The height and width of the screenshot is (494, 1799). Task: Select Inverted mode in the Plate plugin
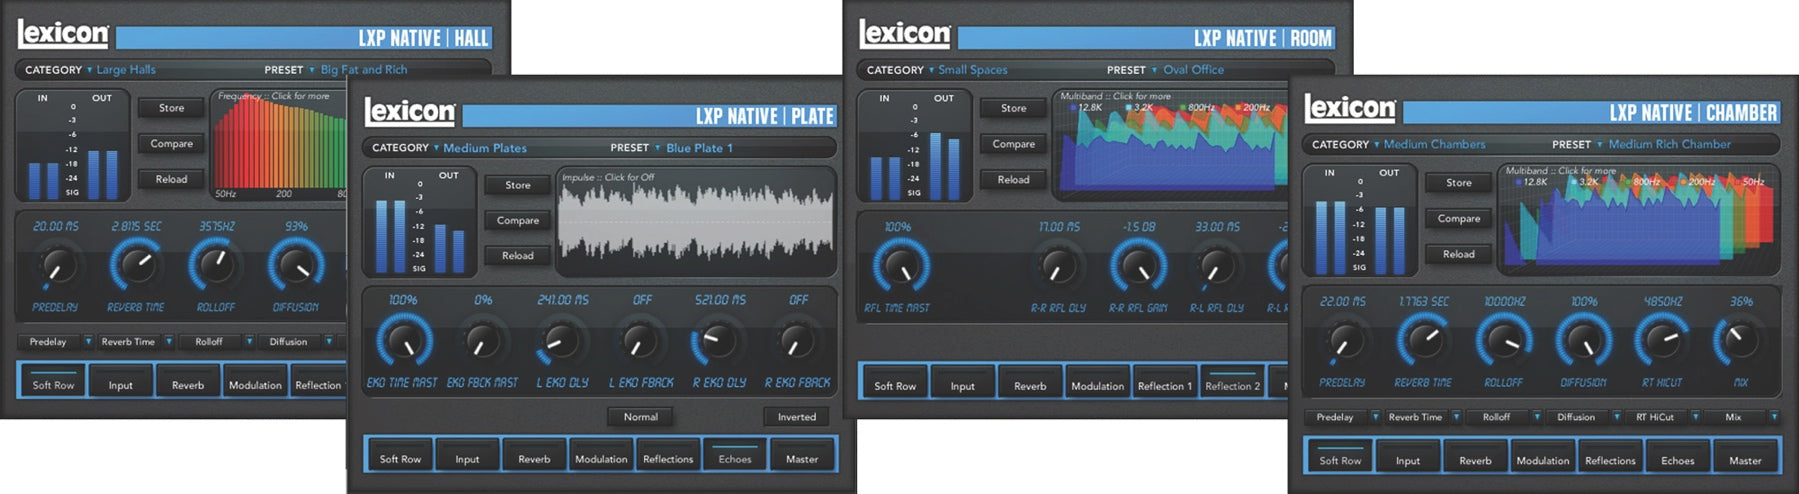click(796, 417)
